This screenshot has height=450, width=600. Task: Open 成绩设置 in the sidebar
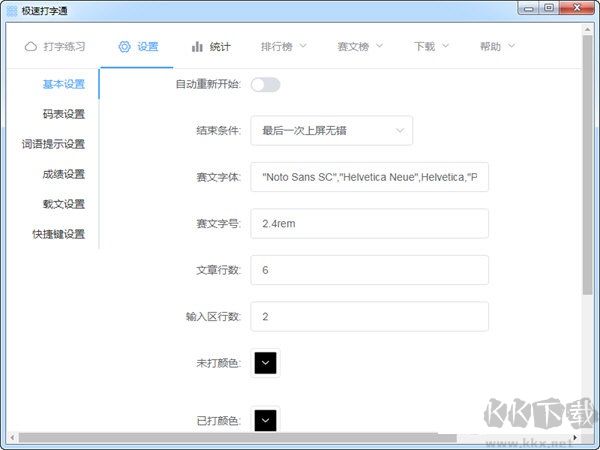pos(63,174)
